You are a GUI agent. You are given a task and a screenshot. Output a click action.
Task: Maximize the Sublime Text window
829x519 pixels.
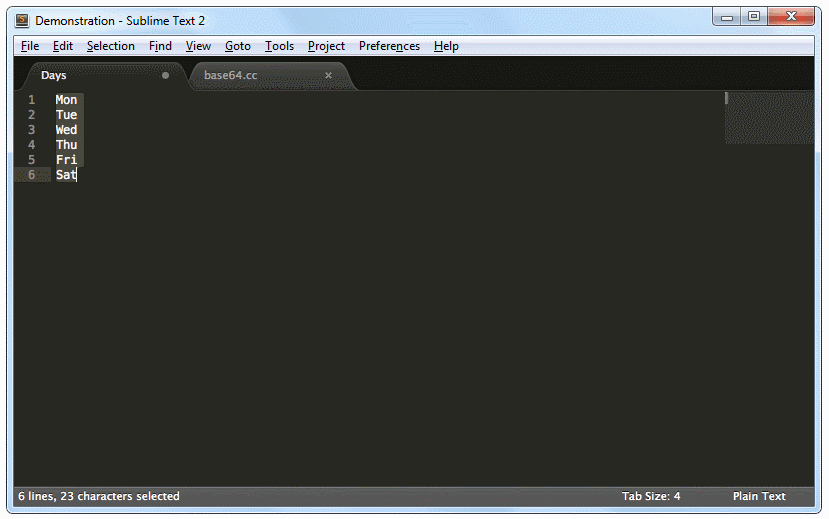754,17
